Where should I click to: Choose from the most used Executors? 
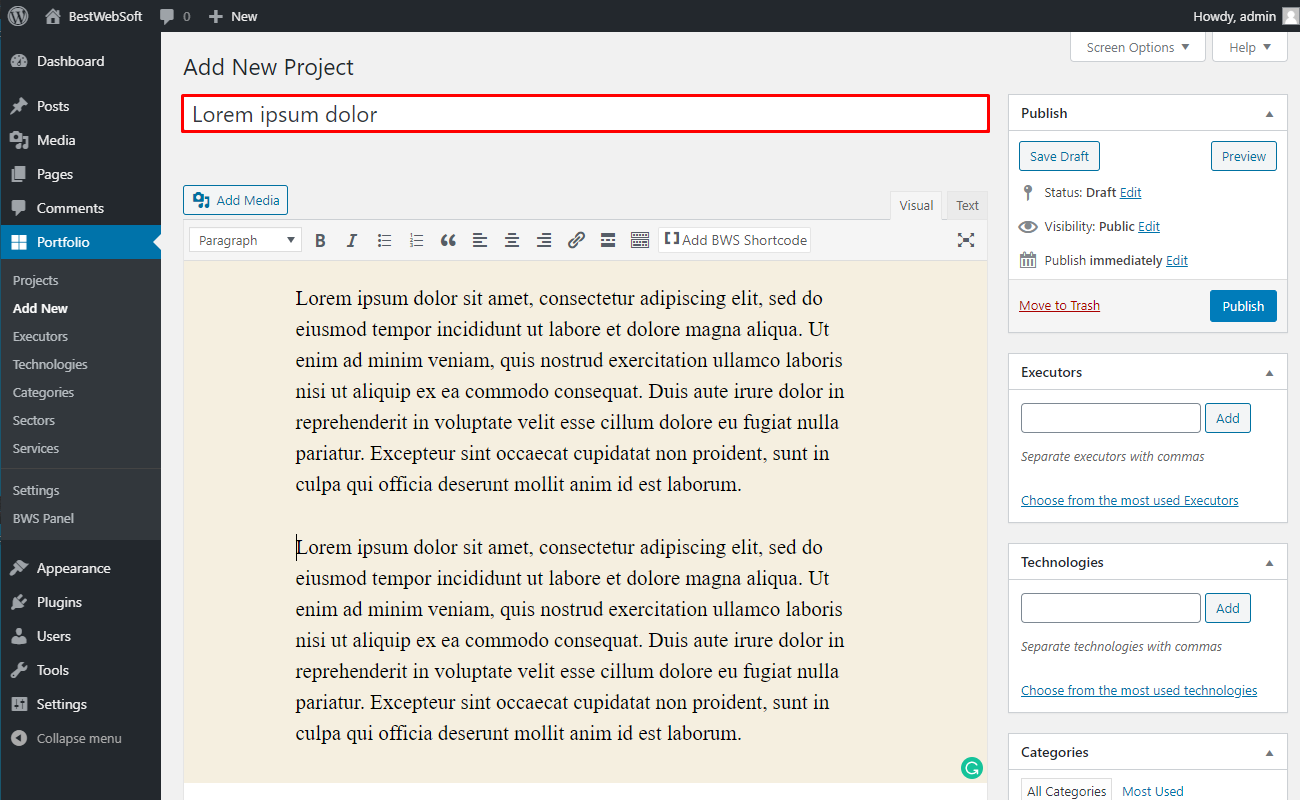tap(1129, 500)
